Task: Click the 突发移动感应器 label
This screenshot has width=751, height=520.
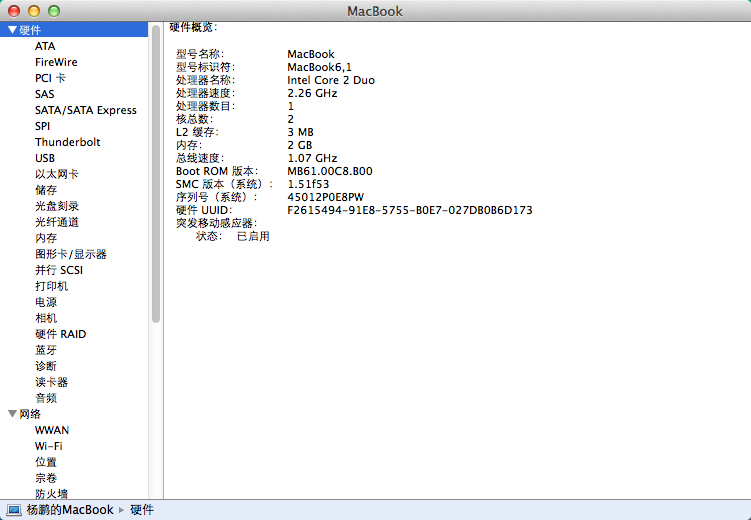Action: [x=216, y=223]
